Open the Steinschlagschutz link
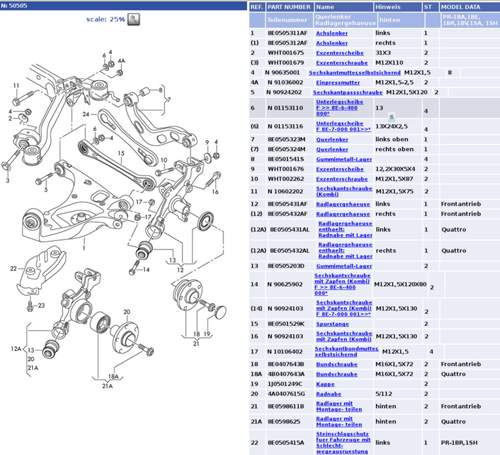This screenshot has width=500, height=455. (343, 443)
